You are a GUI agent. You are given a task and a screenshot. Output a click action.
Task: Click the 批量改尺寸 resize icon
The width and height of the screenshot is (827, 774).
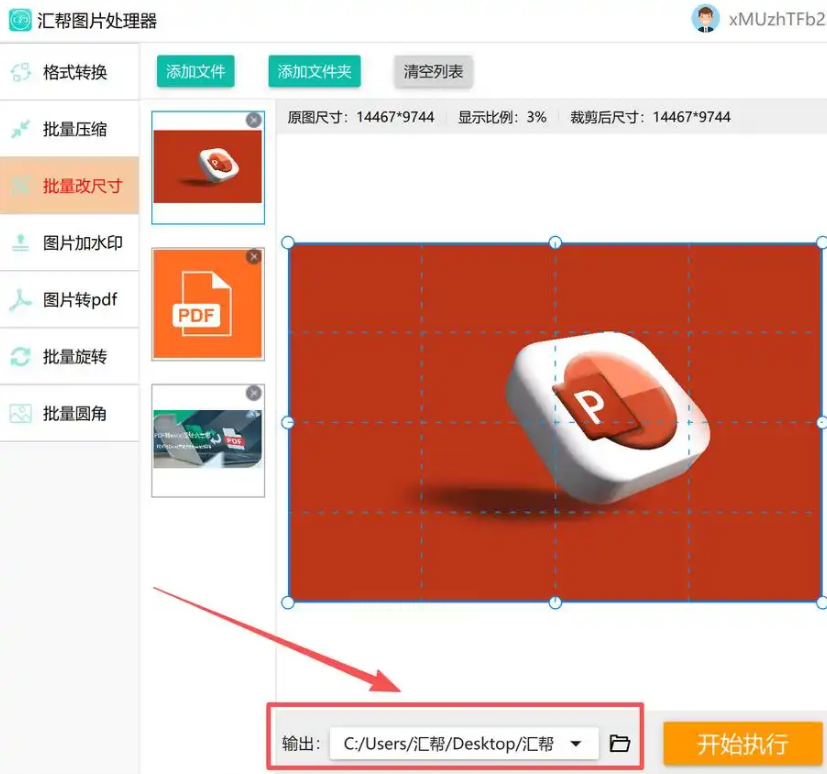pos(21,186)
